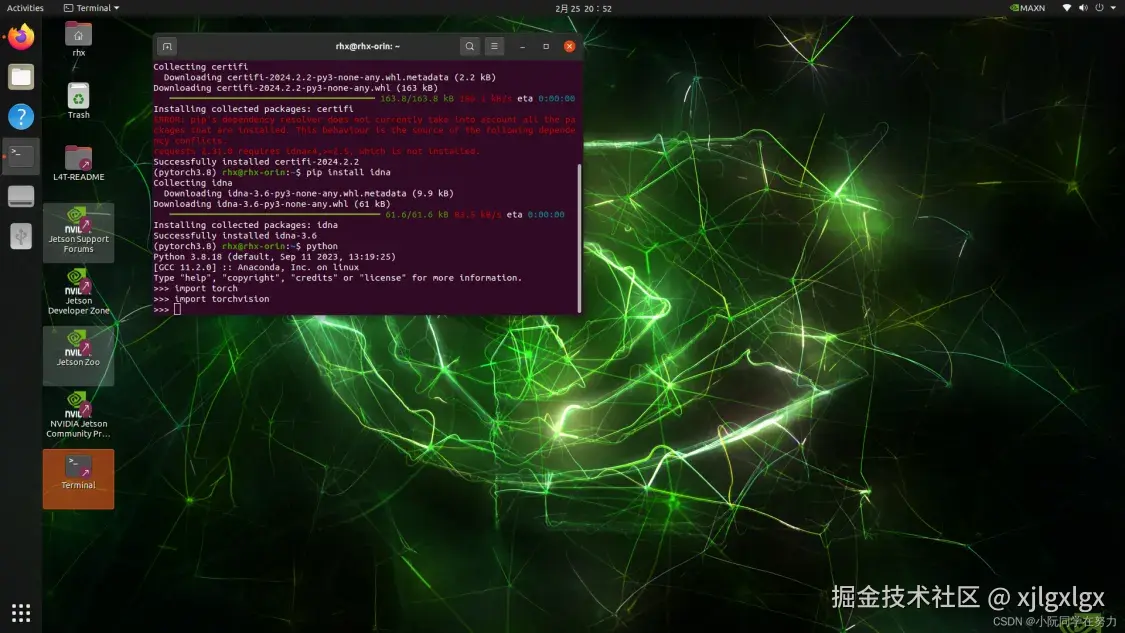The image size is (1125, 633).
Task: Click 'Python 3.8.18' version line
Action: click(x=274, y=256)
